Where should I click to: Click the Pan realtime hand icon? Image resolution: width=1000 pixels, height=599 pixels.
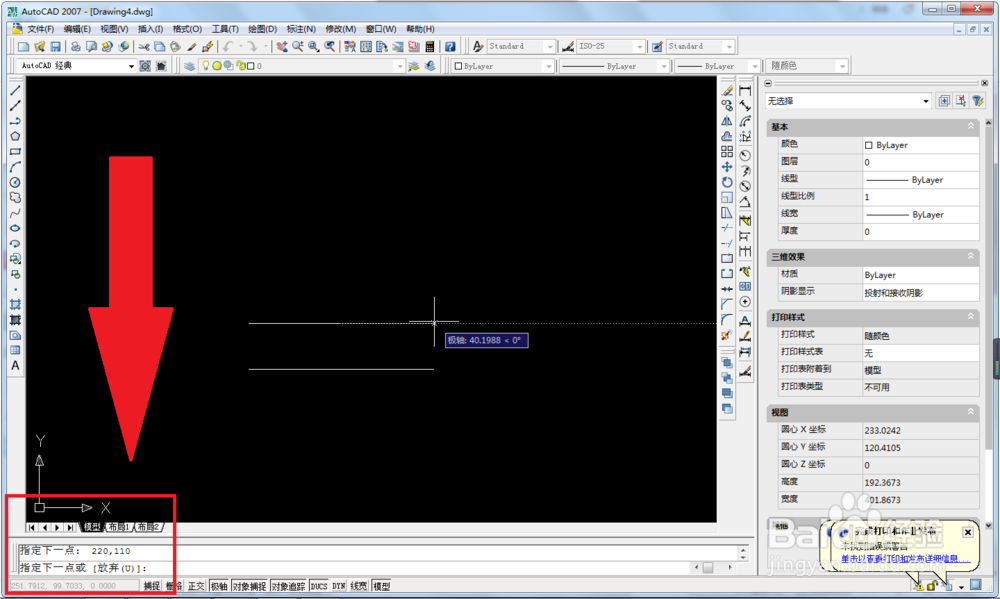click(281, 47)
